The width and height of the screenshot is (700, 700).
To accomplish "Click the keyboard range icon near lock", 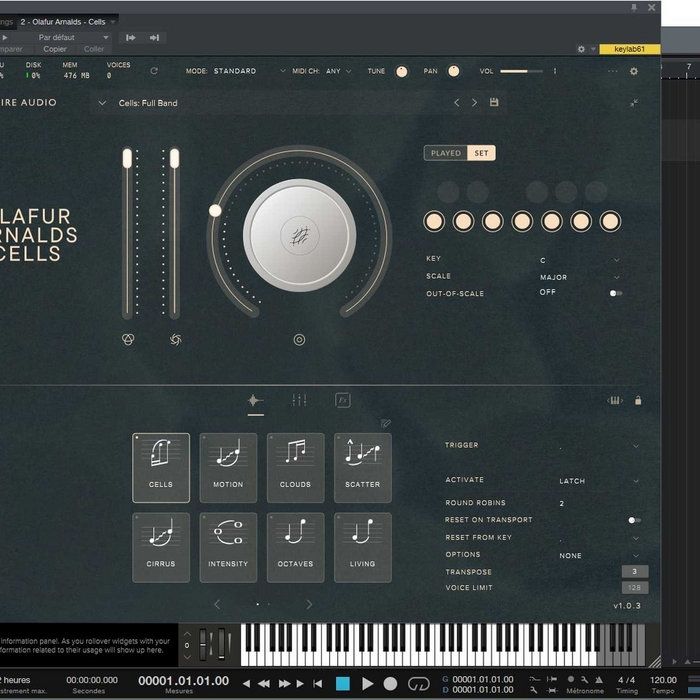I will [x=615, y=400].
